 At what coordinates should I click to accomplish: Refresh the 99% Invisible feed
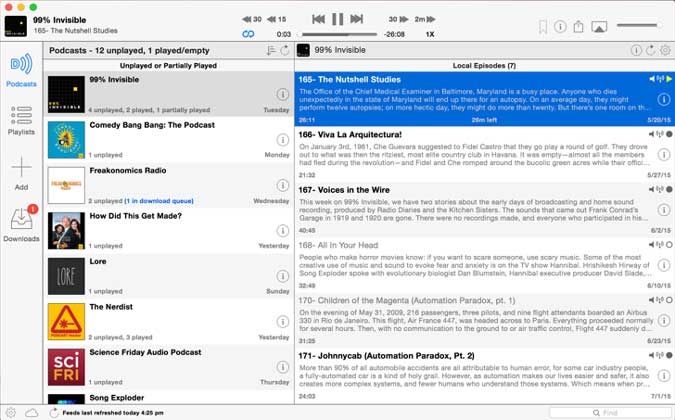point(650,50)
